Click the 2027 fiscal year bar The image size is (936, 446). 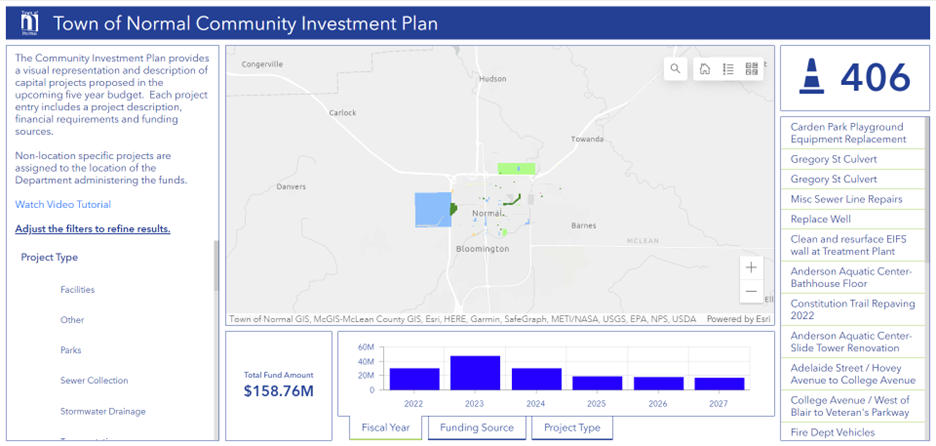click(x=719, y=384)
